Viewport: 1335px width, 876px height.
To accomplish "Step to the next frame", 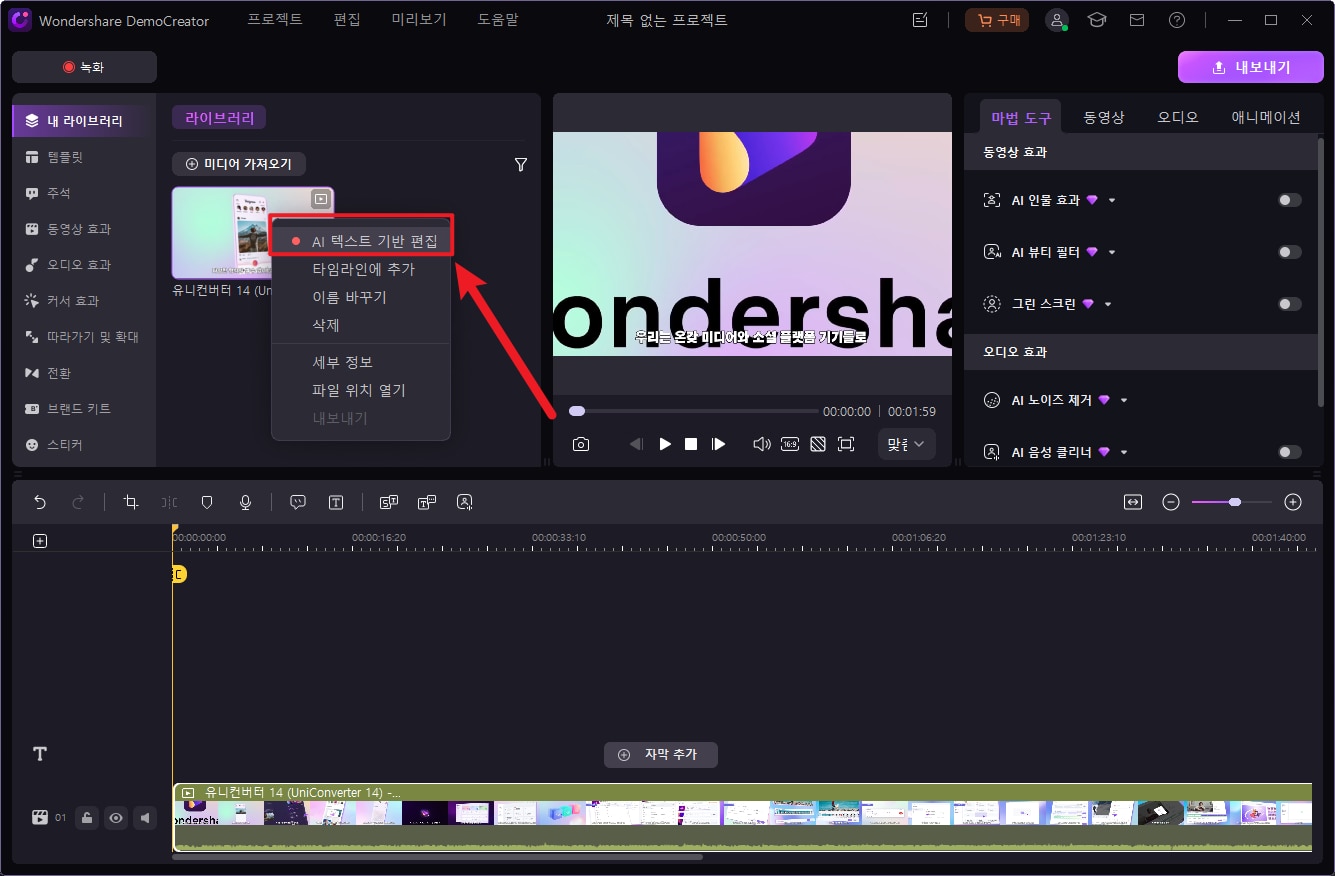I will [718, 444].
